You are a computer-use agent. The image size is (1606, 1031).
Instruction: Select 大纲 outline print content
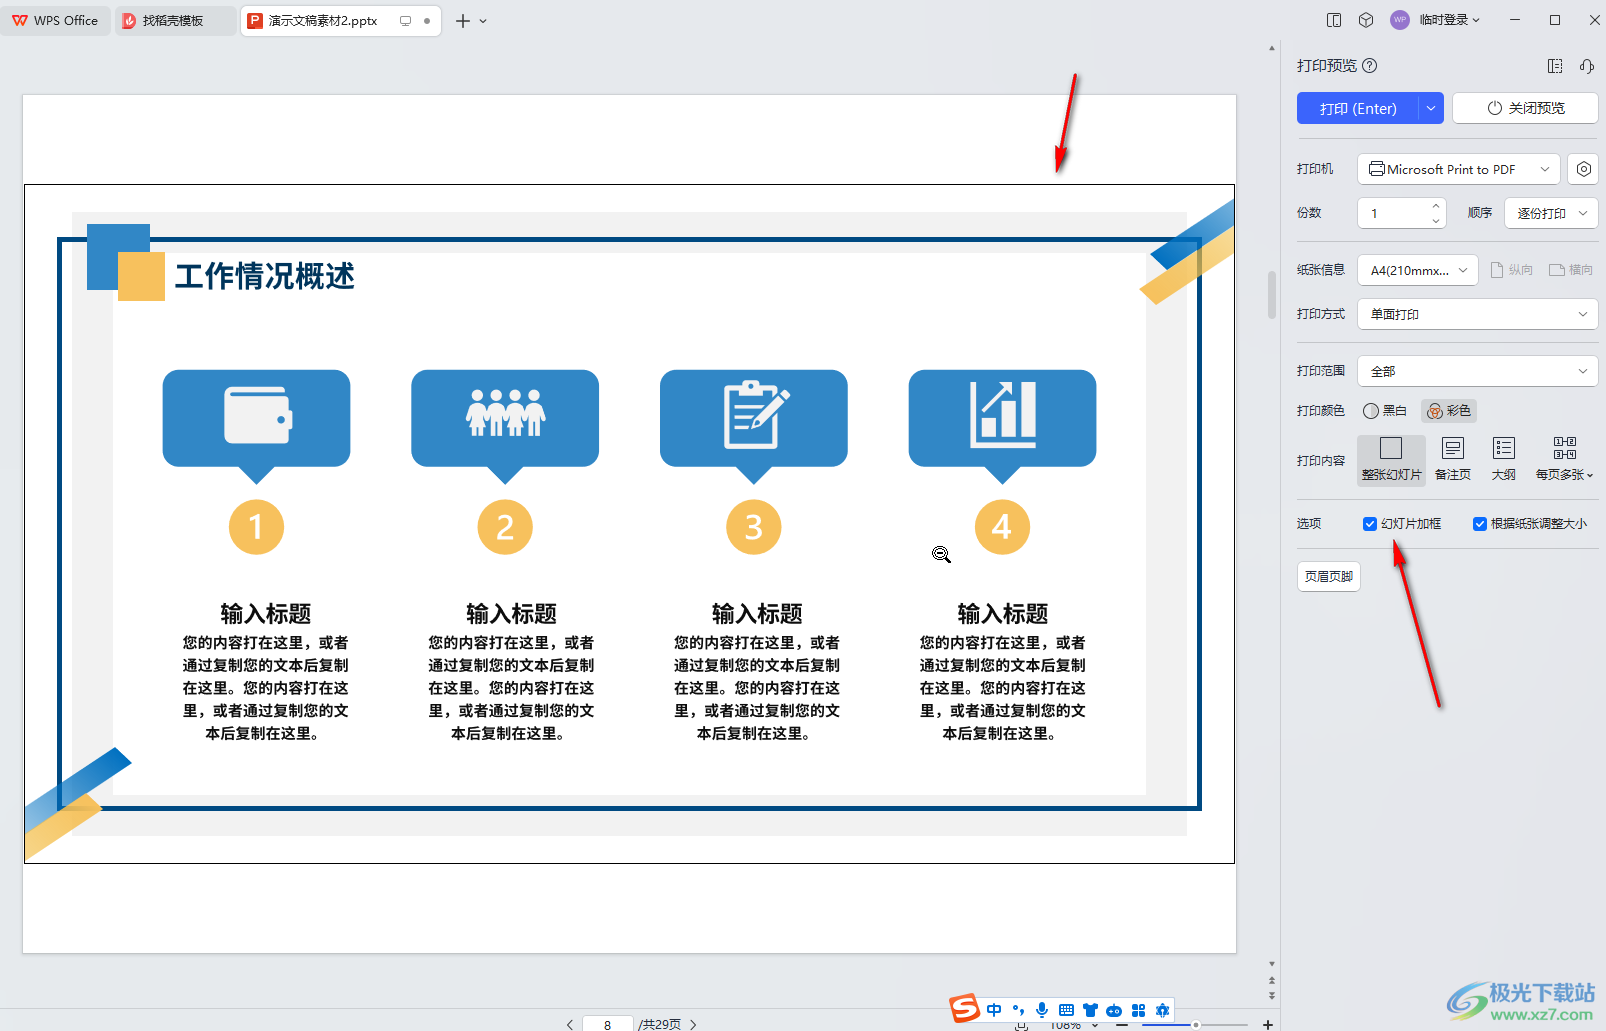[1504, 460]
